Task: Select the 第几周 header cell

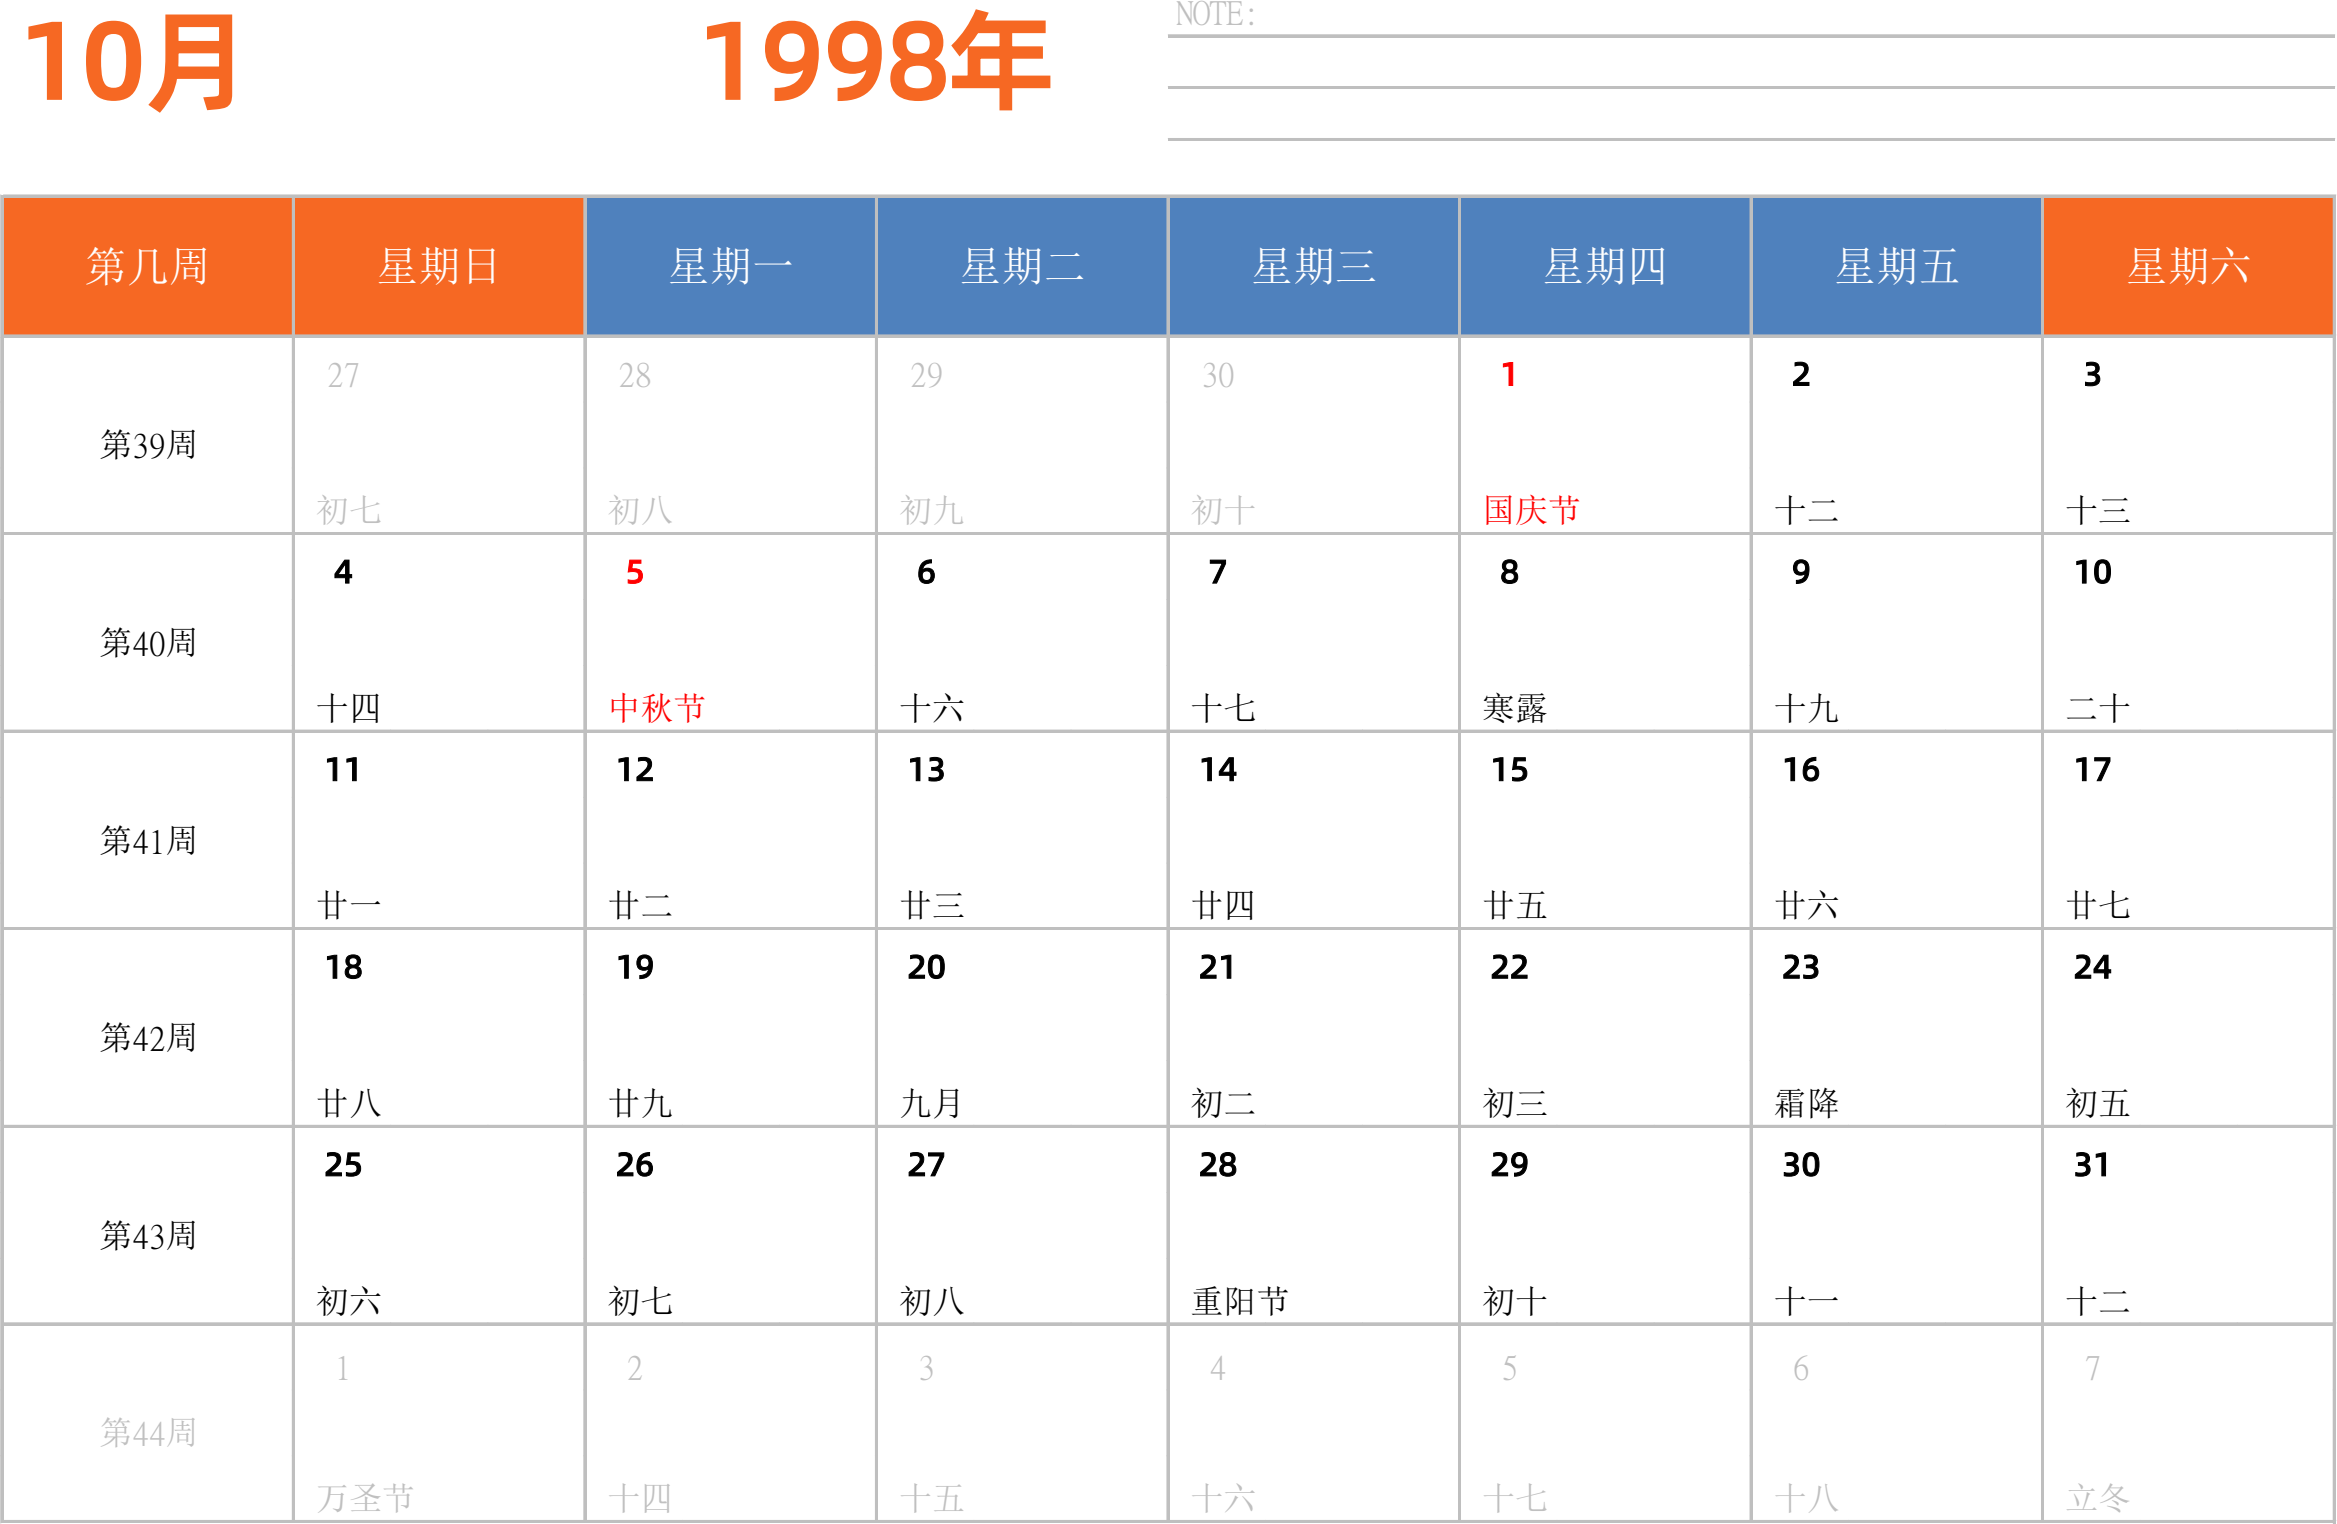Action: click(147, 266)
